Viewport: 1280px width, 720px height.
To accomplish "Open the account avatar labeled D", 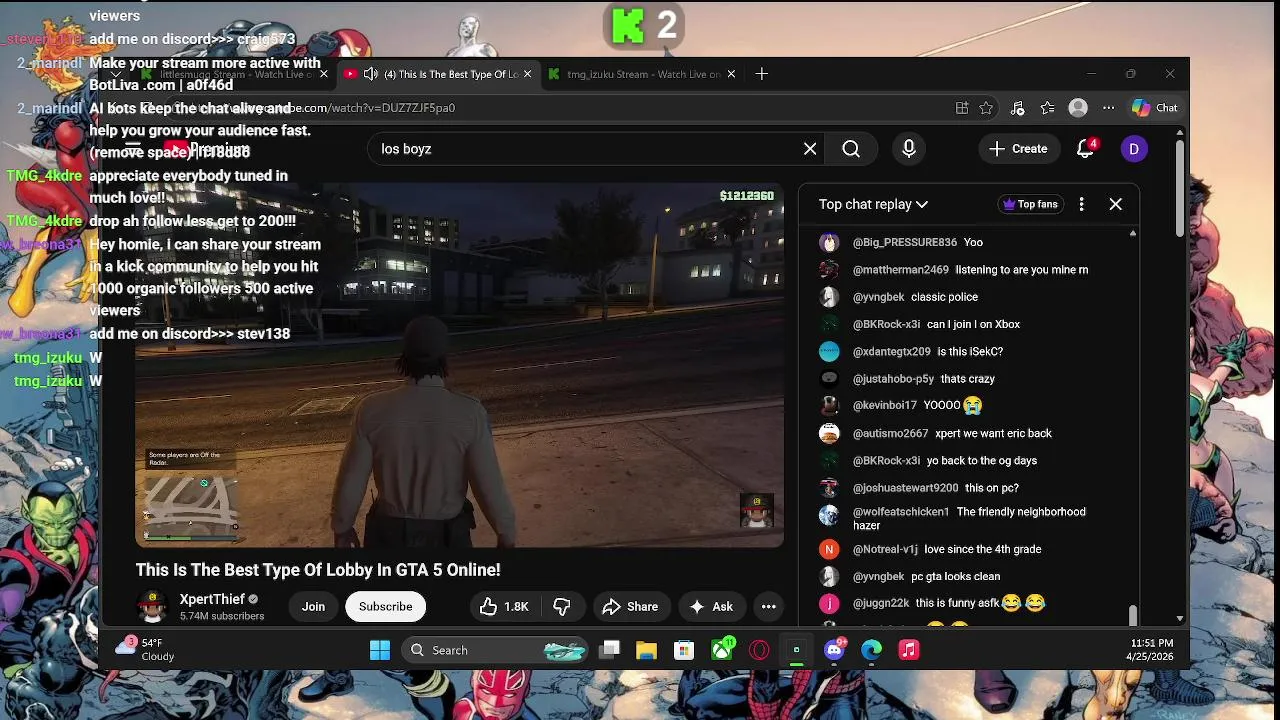I will 1133,149.
